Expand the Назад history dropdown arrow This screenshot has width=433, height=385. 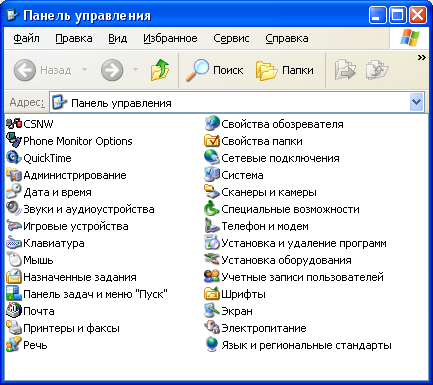[85, 70]
